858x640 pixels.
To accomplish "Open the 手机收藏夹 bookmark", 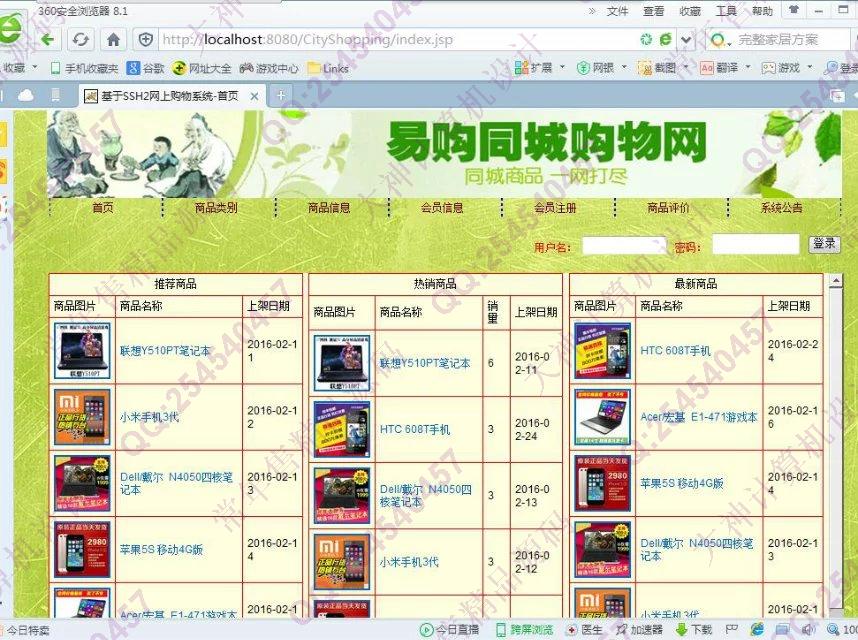I will [84, 68].
